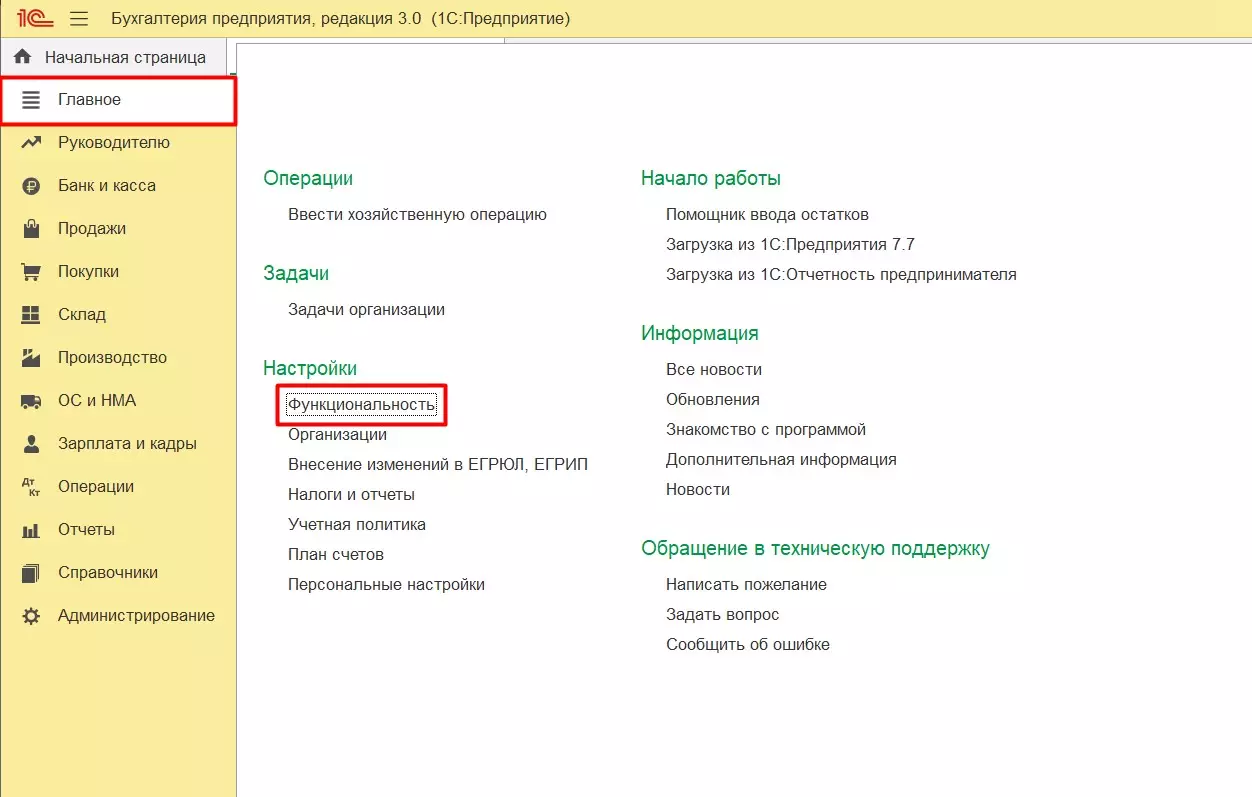Go to the Склад section
The height and width of the screenshot is (797, 1252).
[118, 315]
